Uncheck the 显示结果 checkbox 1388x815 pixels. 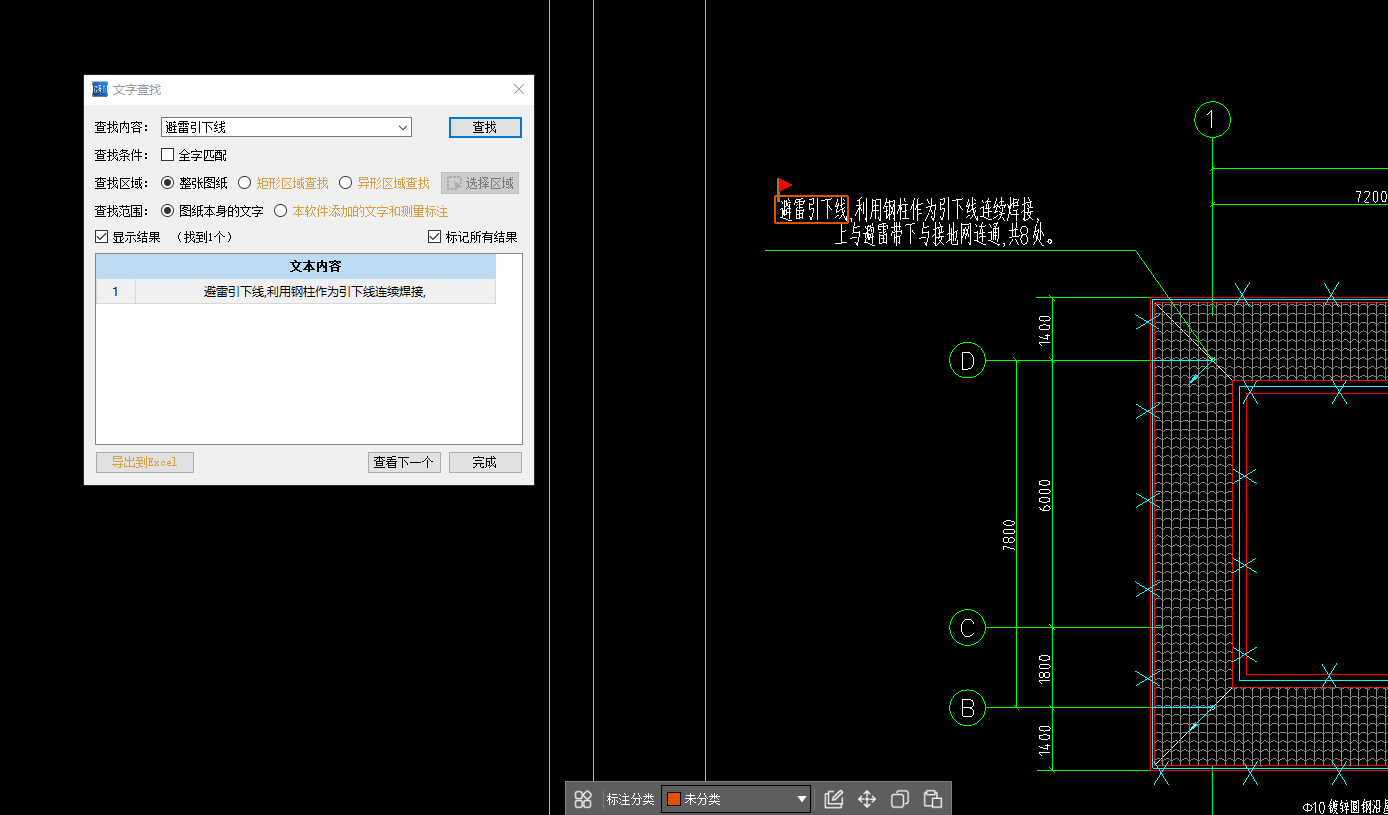(x=101, y=237)
